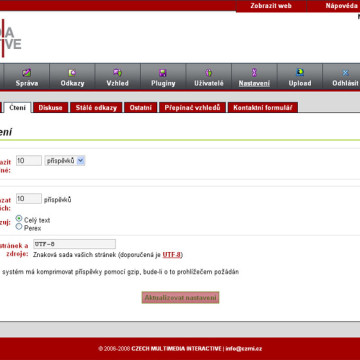Focus the UTF-8 character set field
Screen dimensions: 360x360
point(74,244)
